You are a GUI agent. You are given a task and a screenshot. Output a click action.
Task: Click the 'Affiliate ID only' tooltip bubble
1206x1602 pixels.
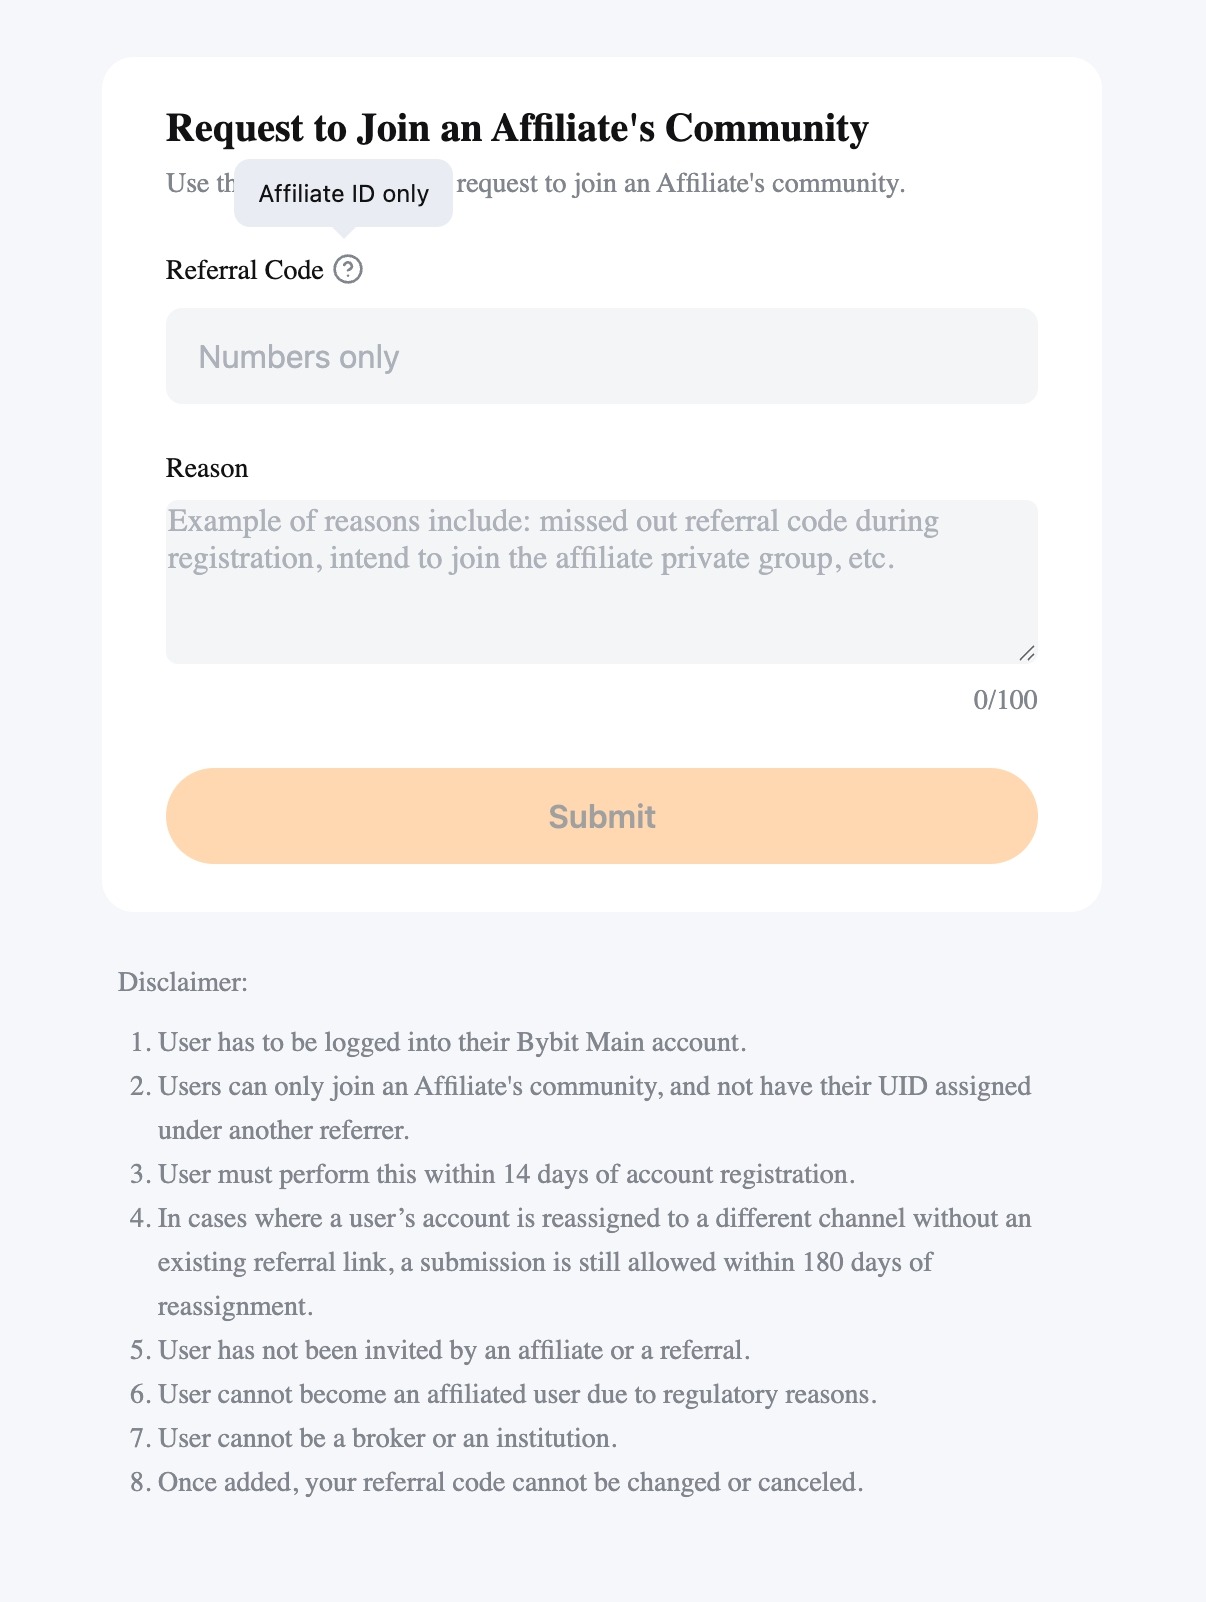343,193
